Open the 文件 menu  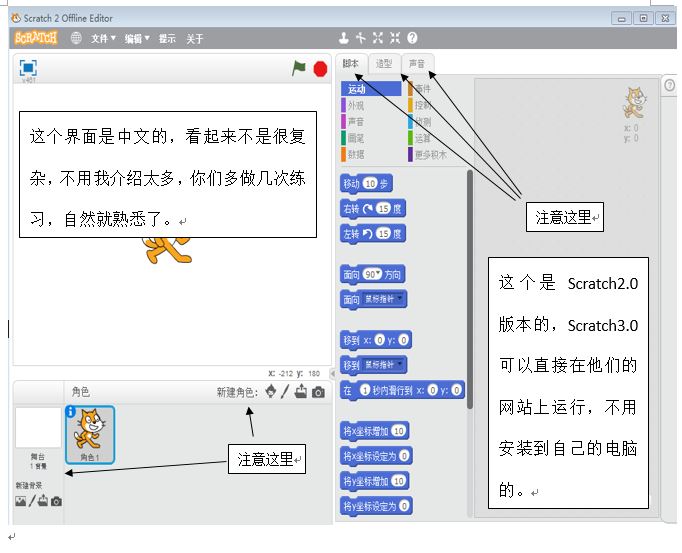click(x=103, y=39)
